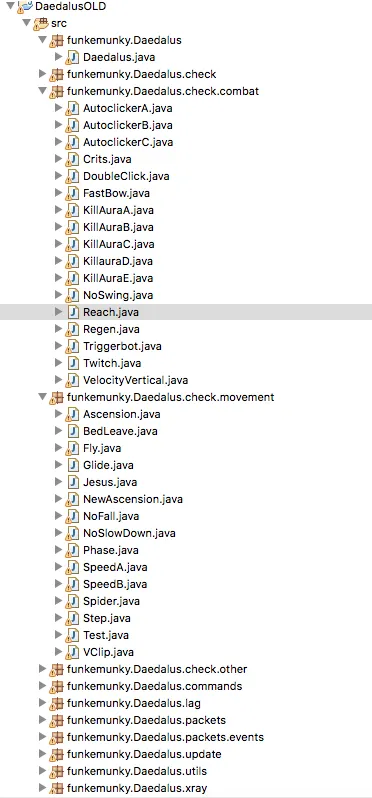Expand the funkemunky.Daedalus.check package arrow

tap(42, 74)
